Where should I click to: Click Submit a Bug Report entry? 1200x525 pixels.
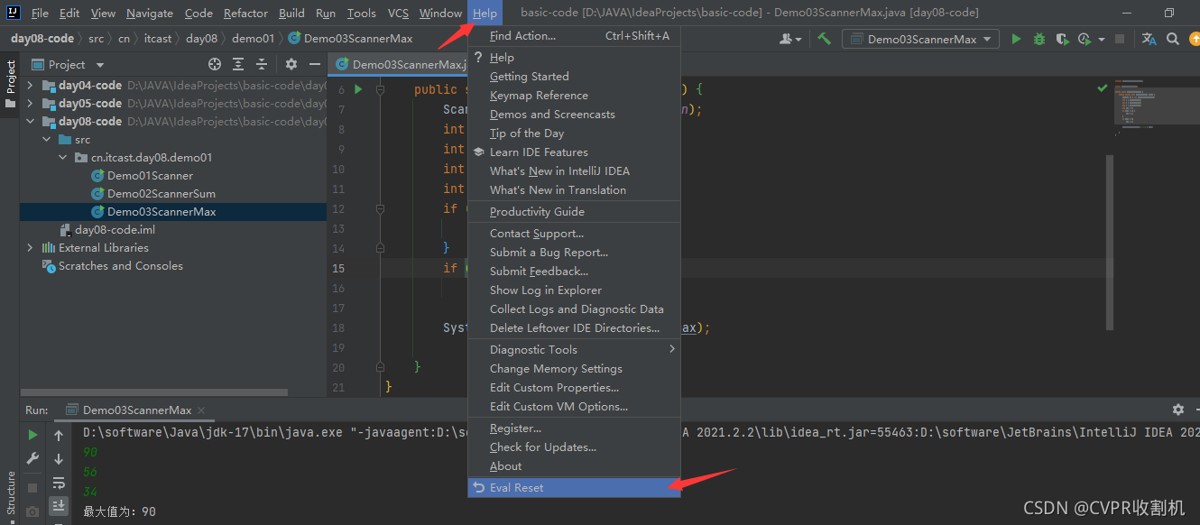(574, 253)
